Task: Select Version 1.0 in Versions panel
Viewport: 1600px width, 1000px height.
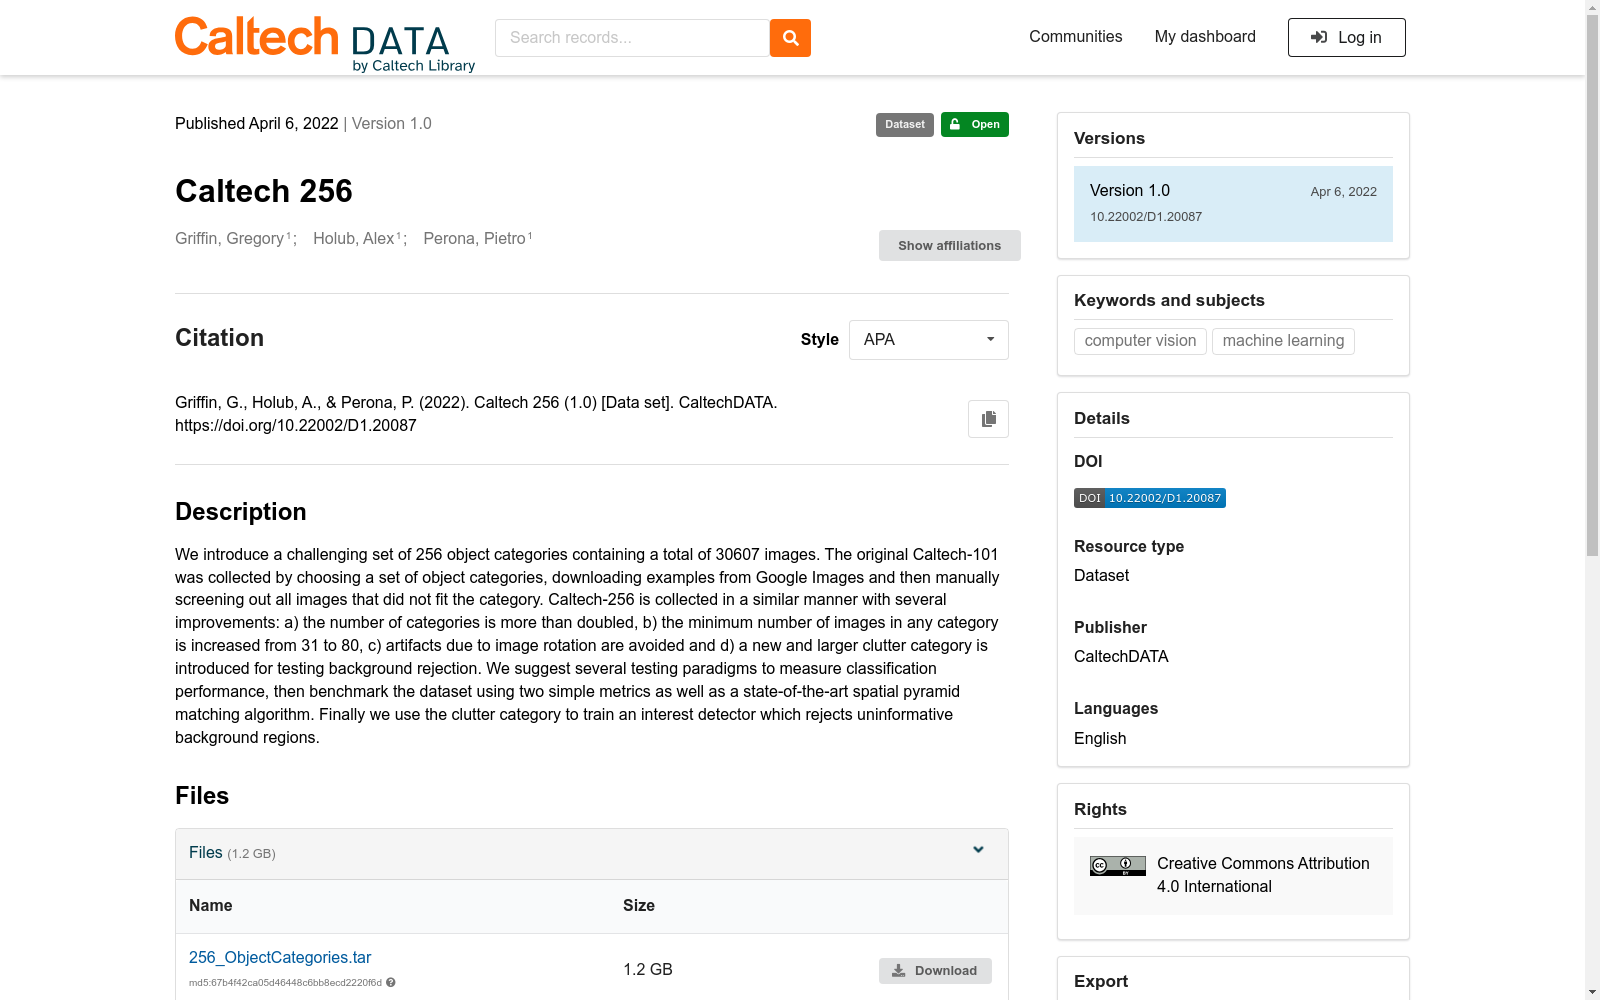Action: pyautogui.click(x=1233, y=204)
